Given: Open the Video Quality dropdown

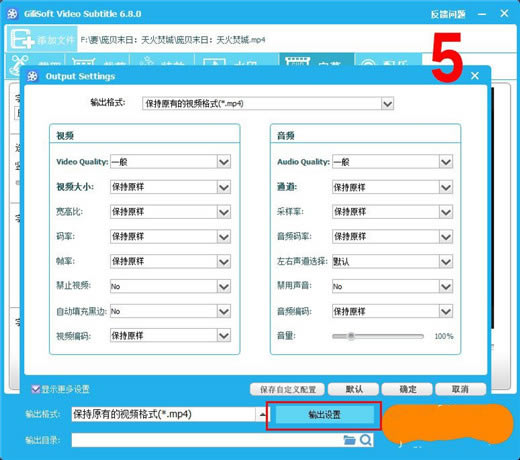Looking at the screenshot, I should [x=224, y=162].
